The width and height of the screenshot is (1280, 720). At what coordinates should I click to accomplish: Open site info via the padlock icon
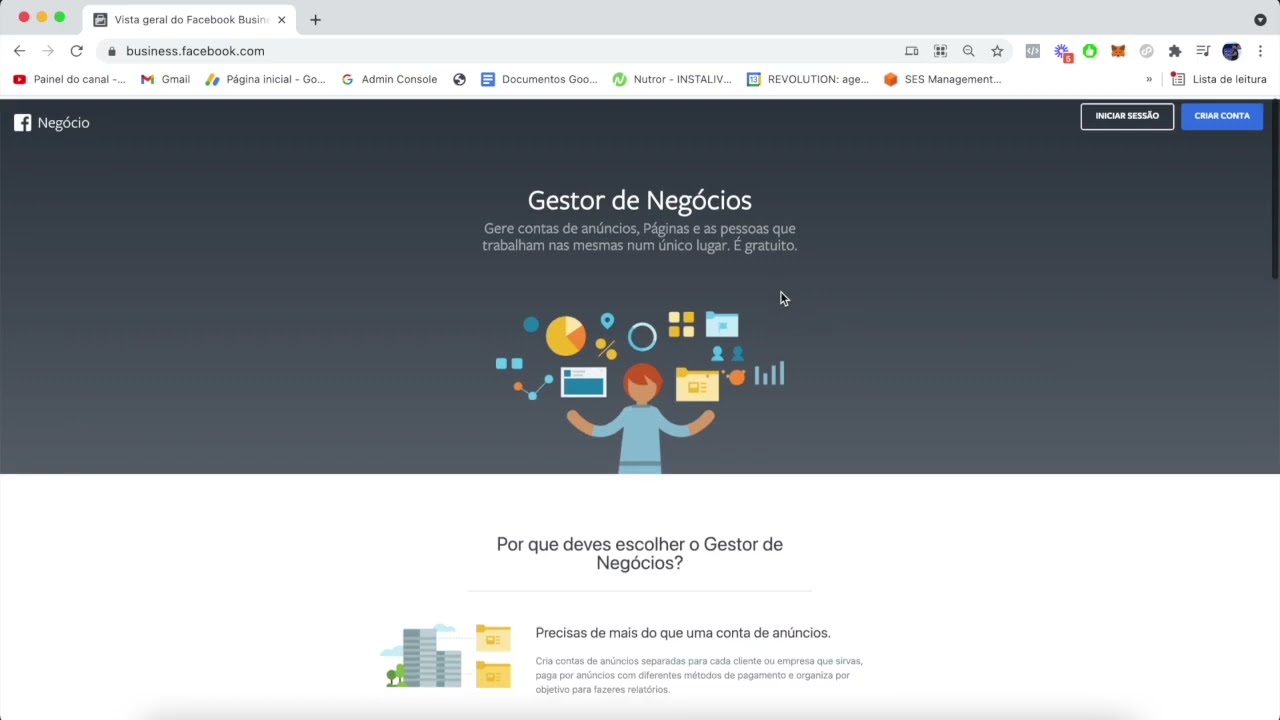click(x=112, y=51)
